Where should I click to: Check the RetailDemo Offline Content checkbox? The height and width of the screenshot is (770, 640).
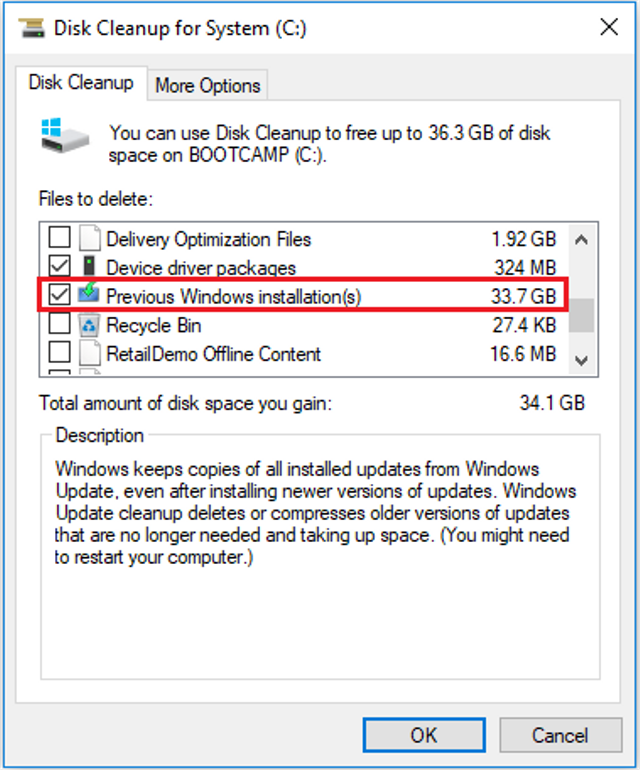click(x=60, y=353)
